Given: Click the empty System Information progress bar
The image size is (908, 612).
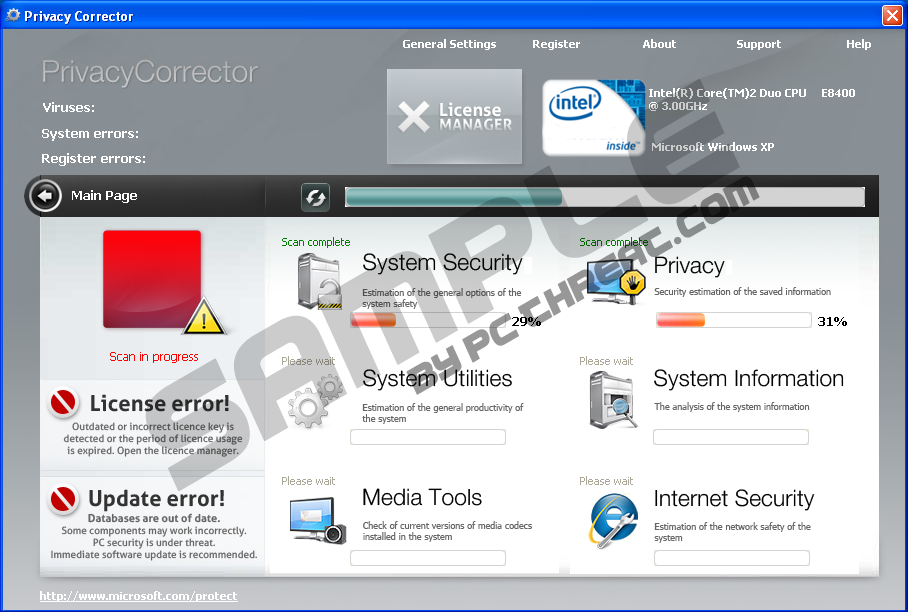Looking at the screenshot, I should point(731,437).
